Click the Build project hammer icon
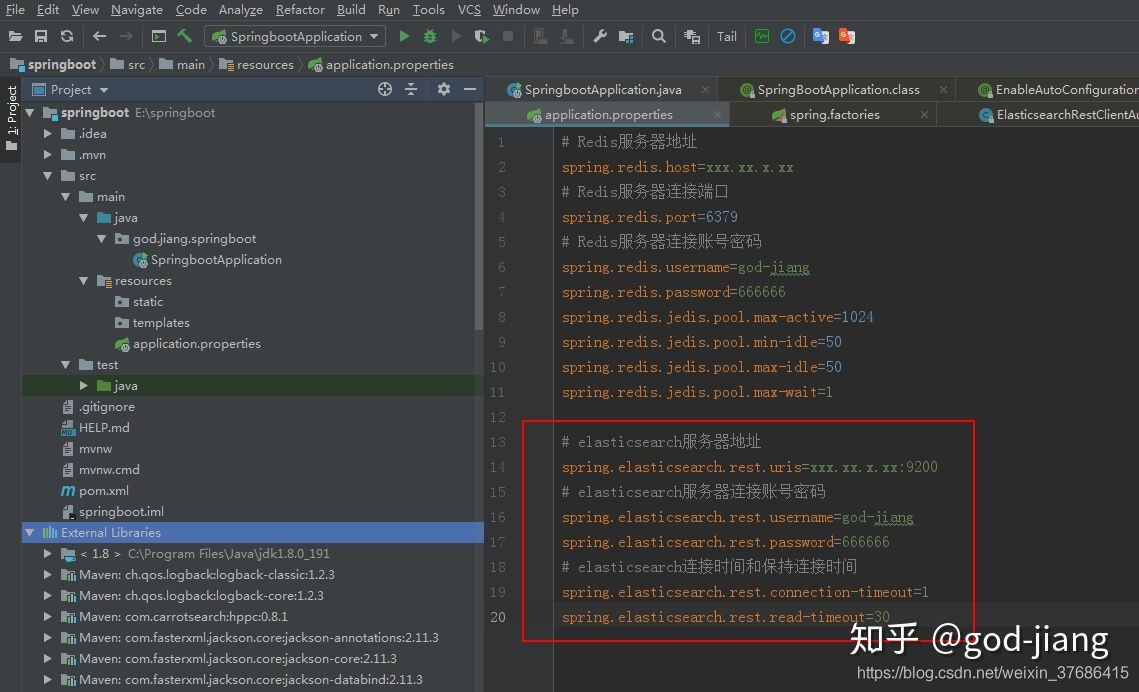This screenshot has height=692, width=1139. (185, 36)
